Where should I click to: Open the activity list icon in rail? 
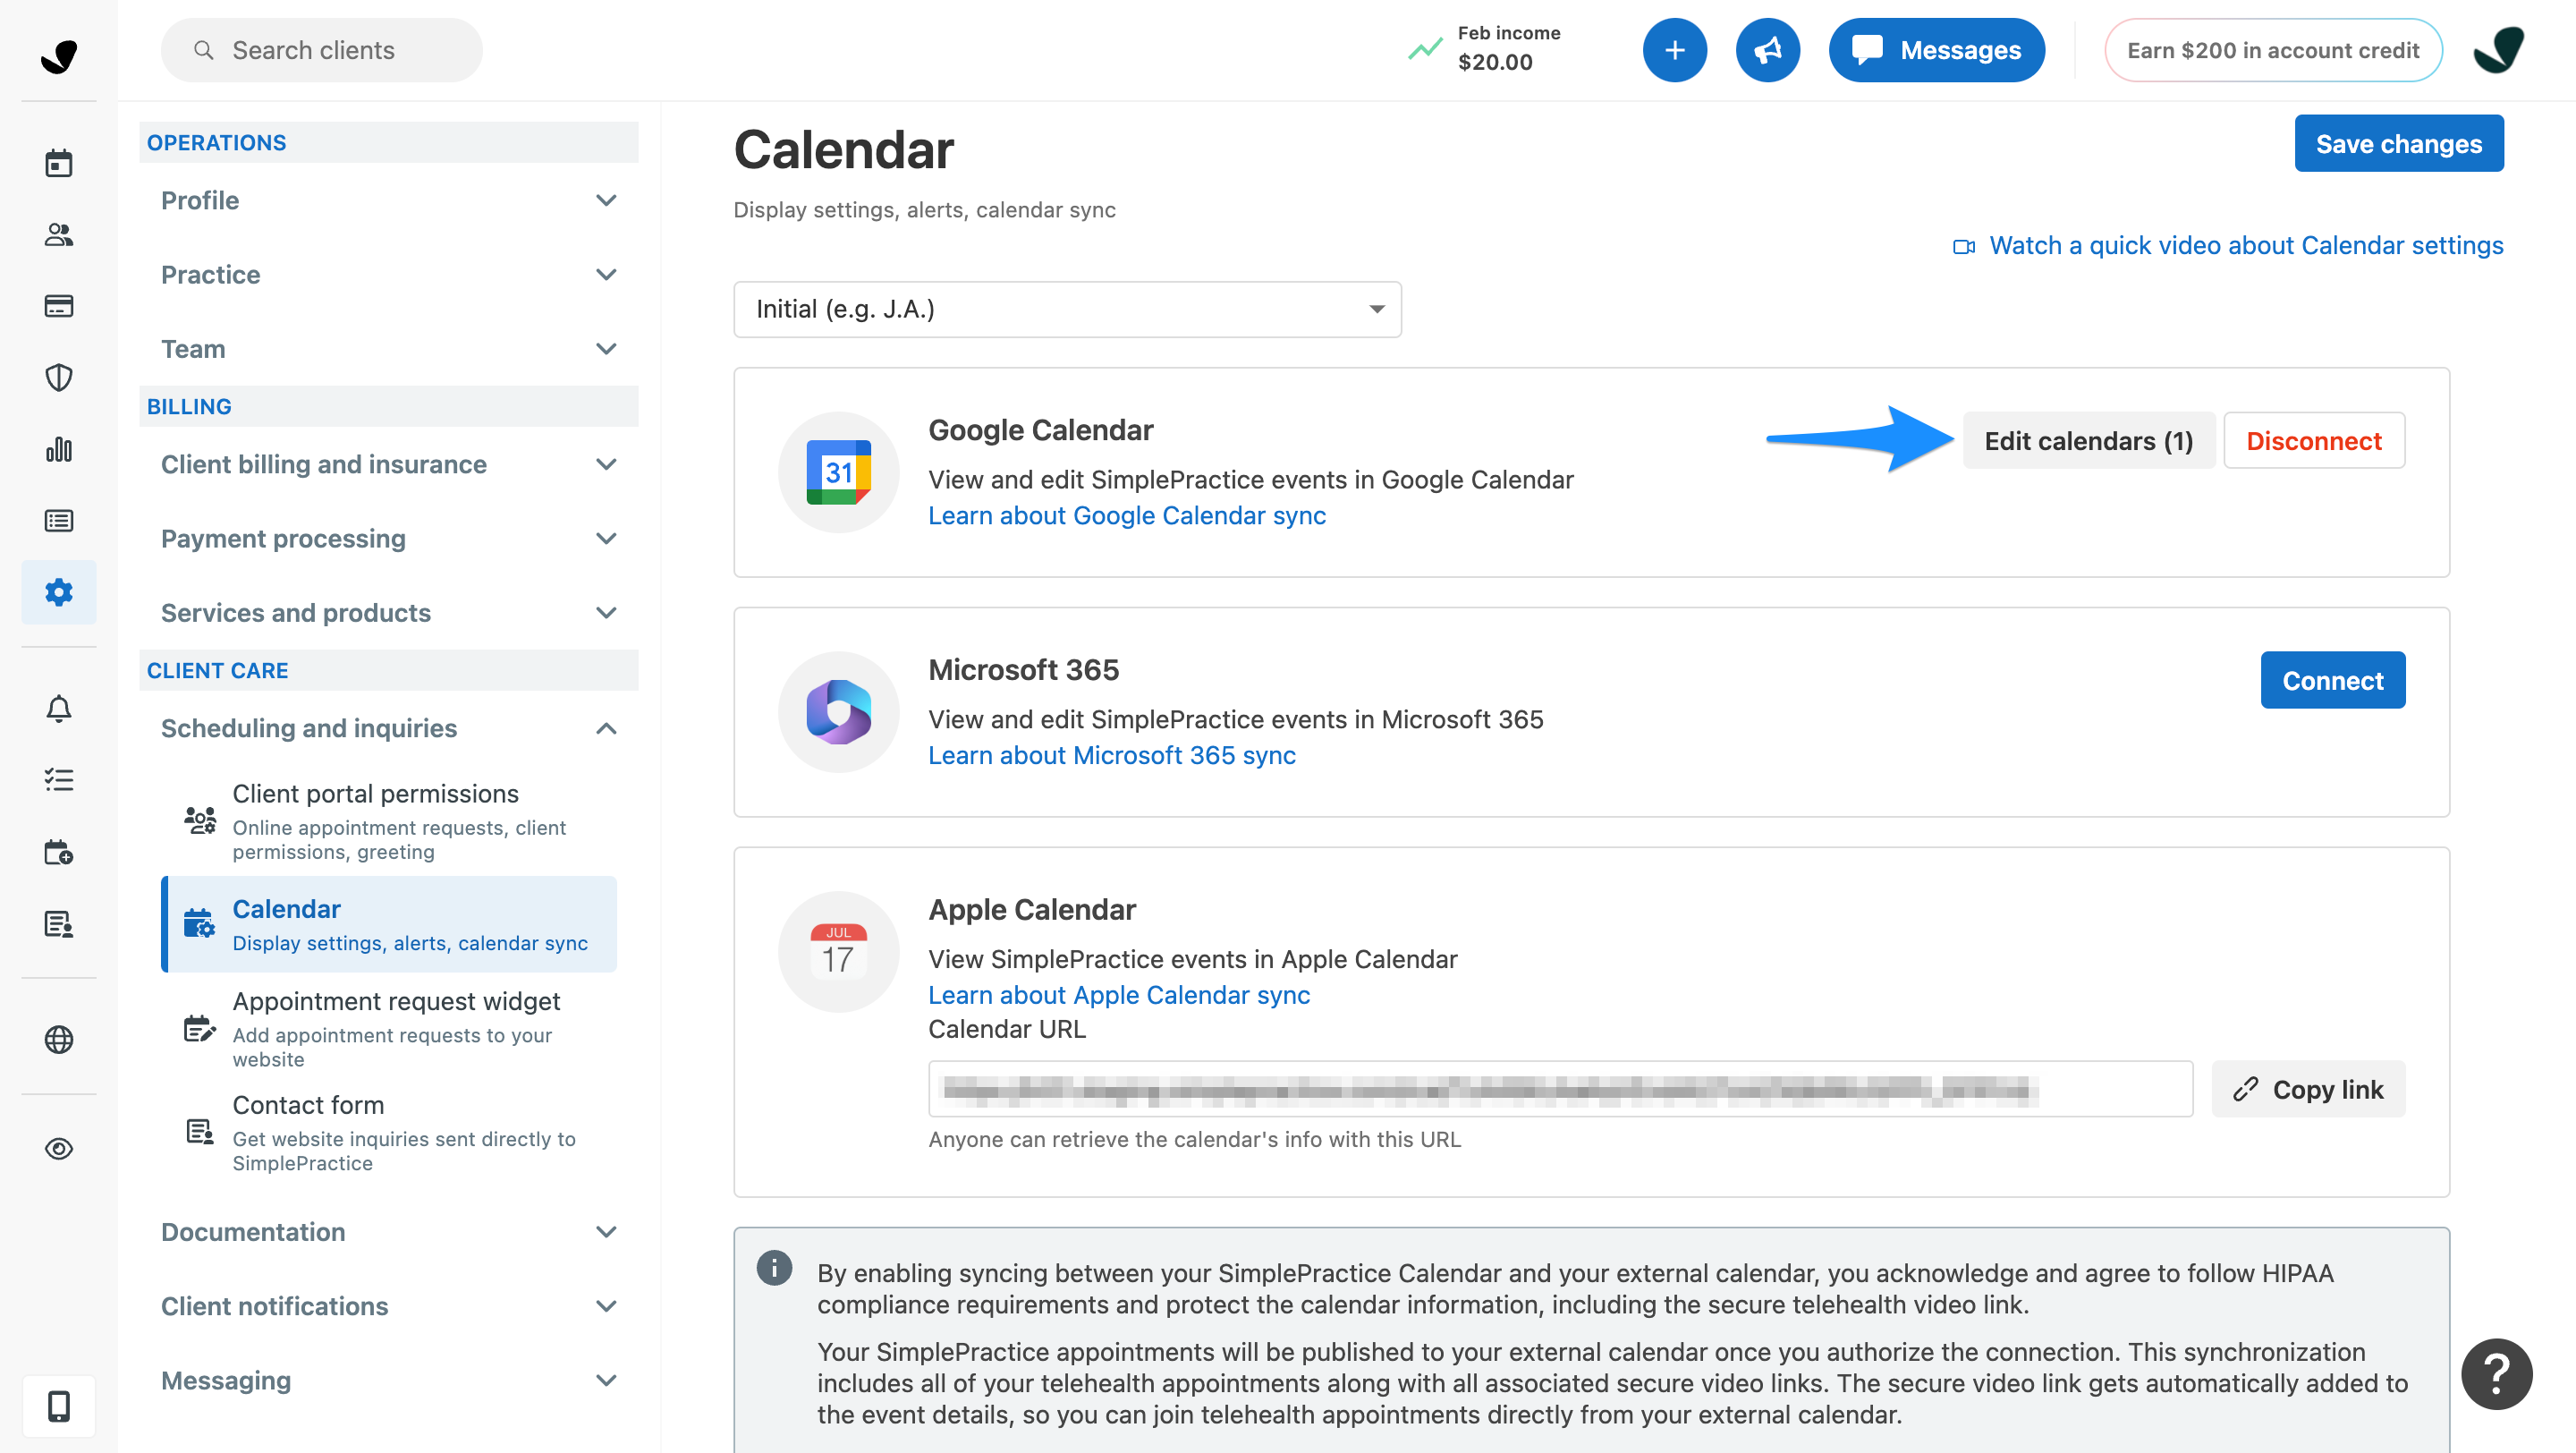(x=59, y=520)
